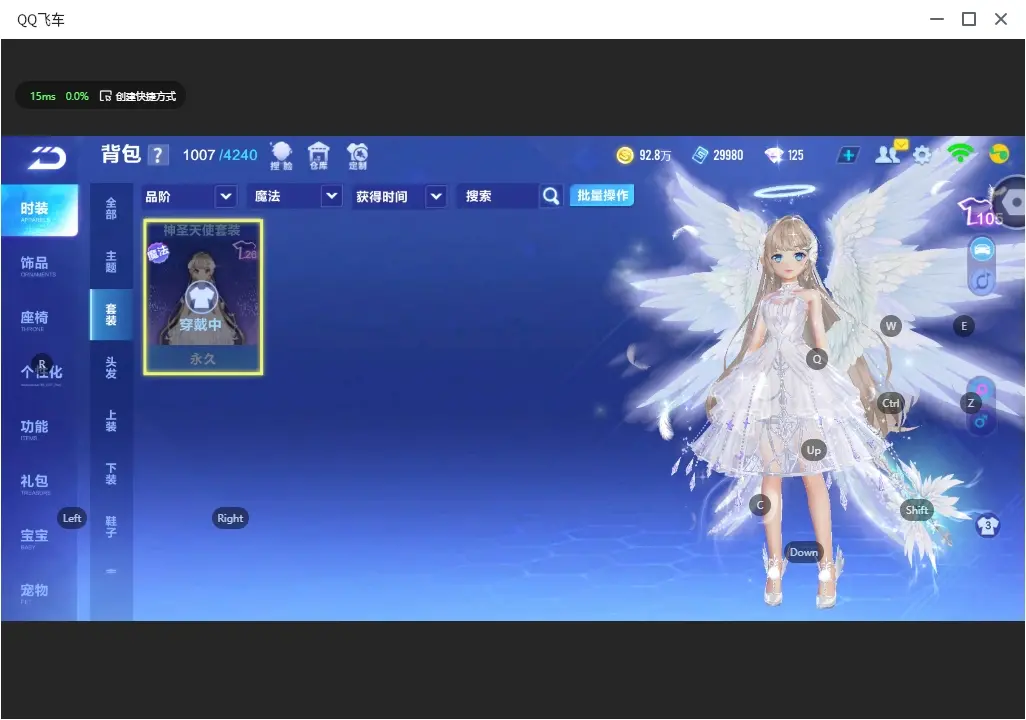Screen dimensions: 1026x720
Task: Click the gold coin currency icon
Action: tap(625, 155)
